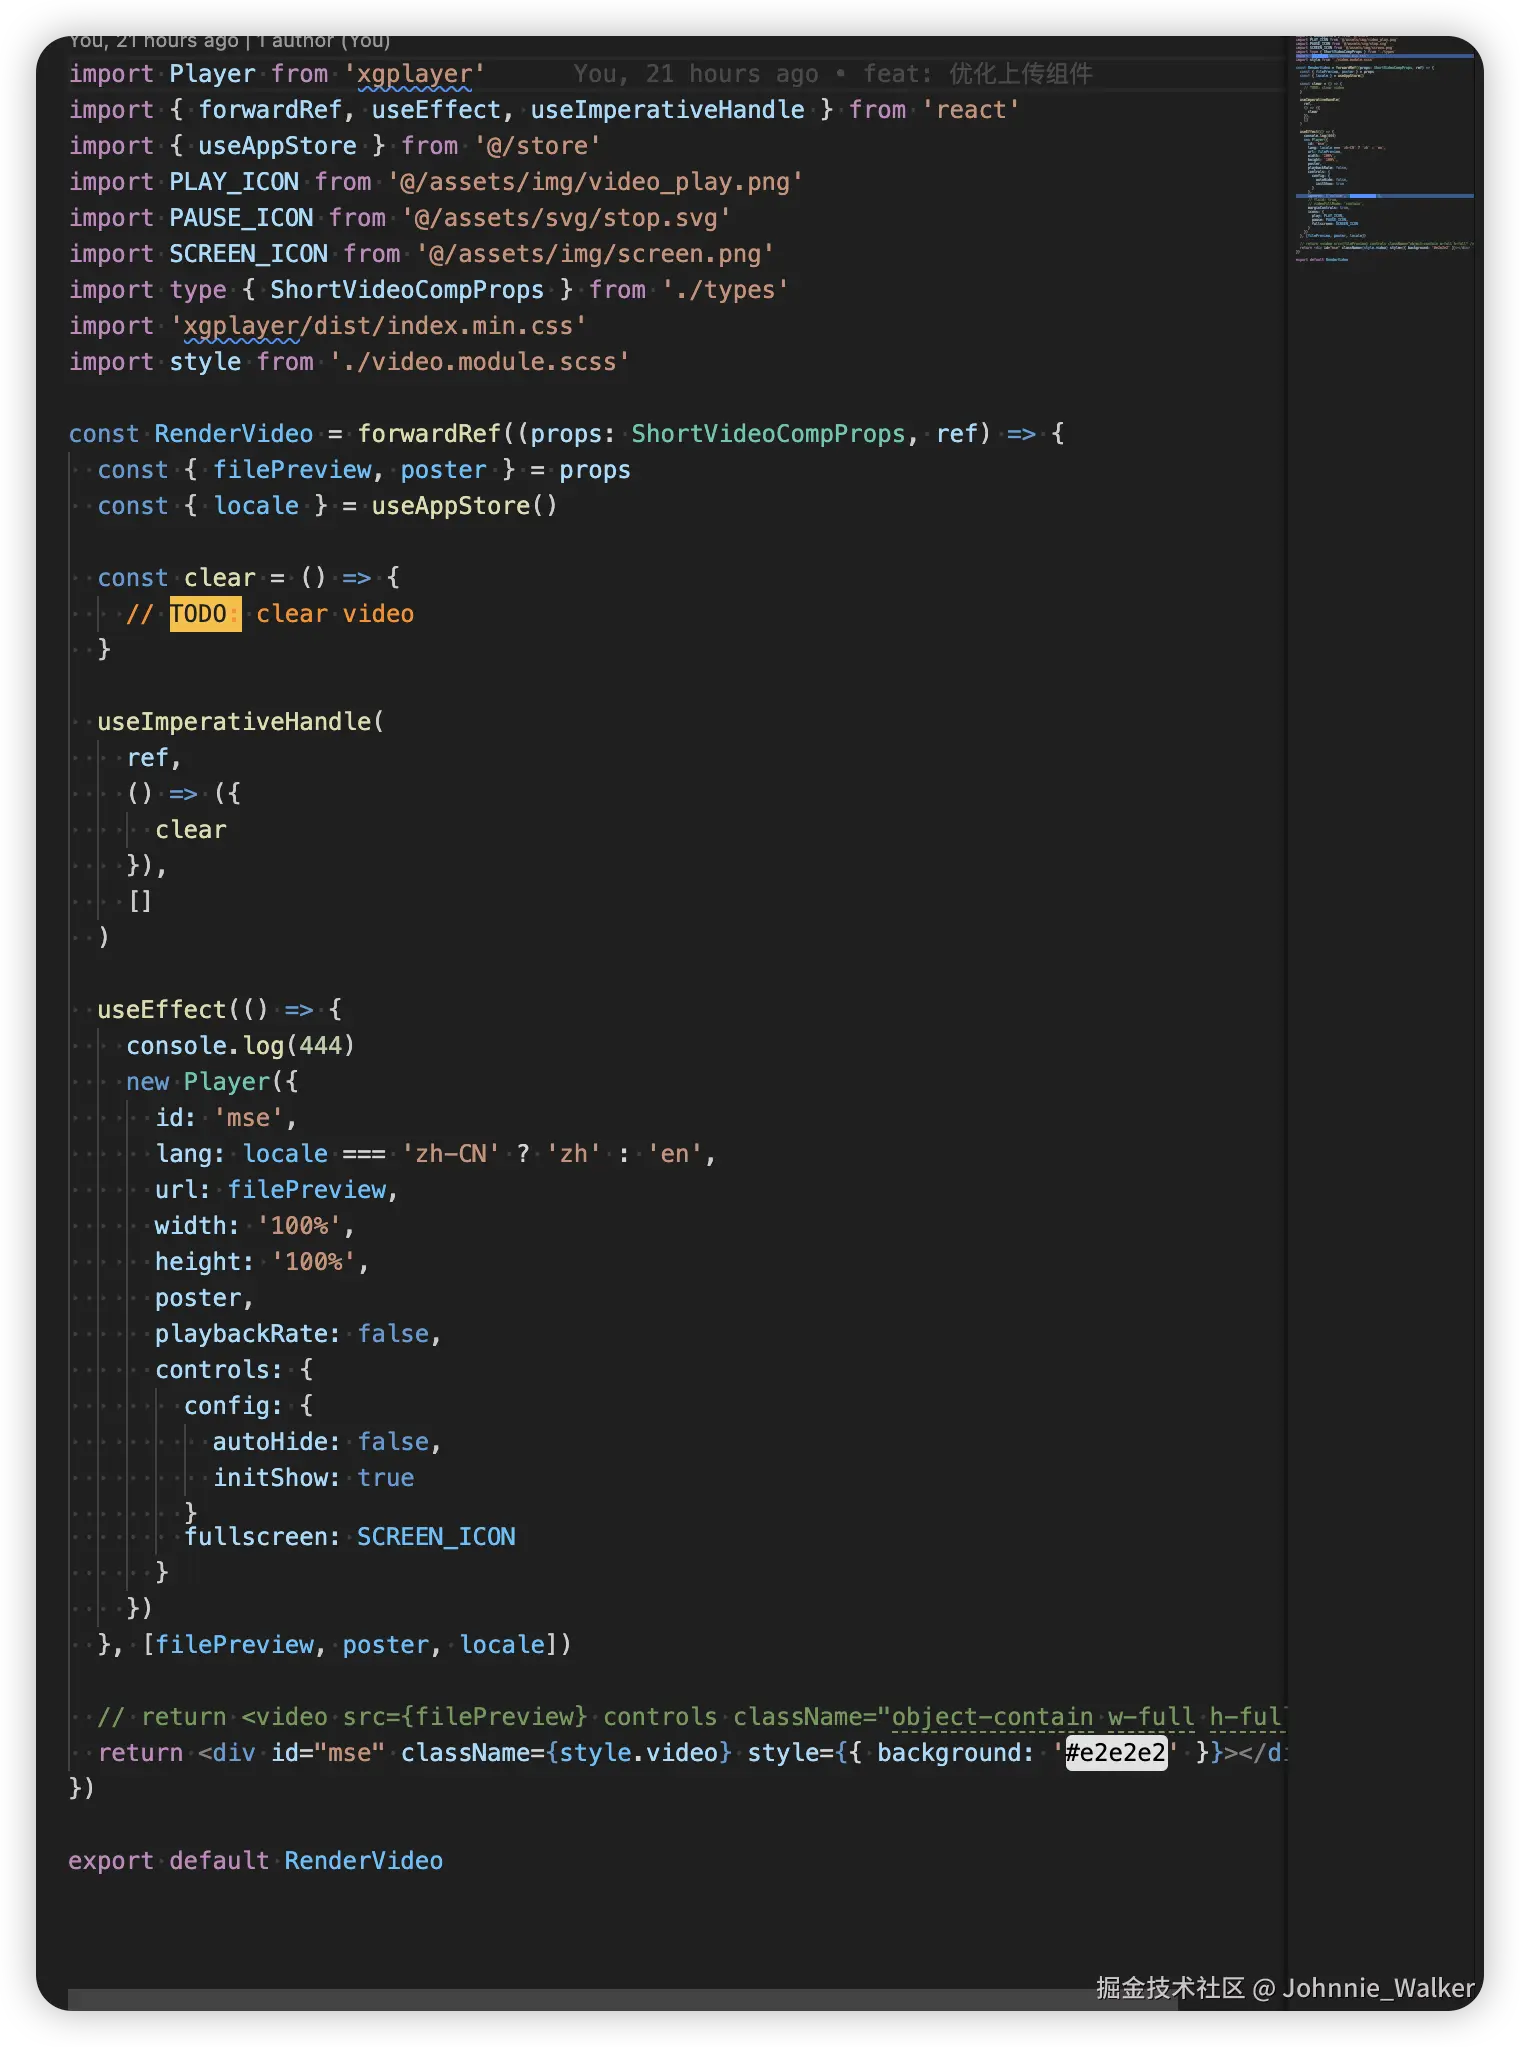This screenshot has height=2047, width=1520.
Task: Click the highlighted TODO comment tag
Action: tap(205, 614)
